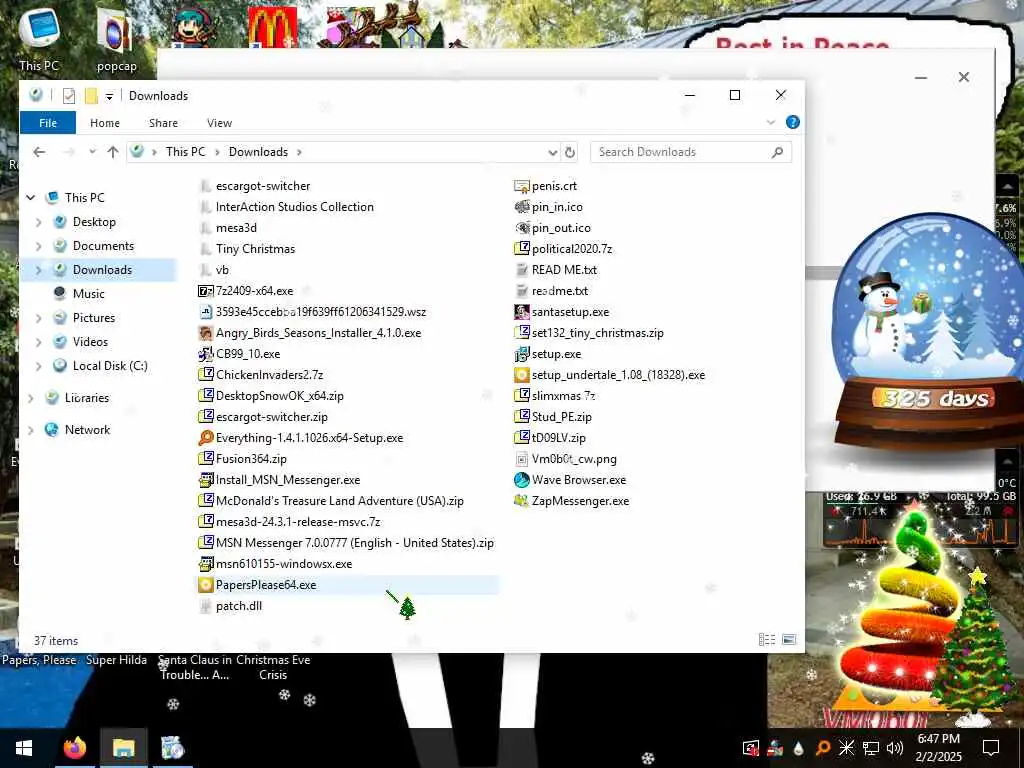Select CB99_10.exe file icon
Screen dimensions: 1024x768
(206, 354)
